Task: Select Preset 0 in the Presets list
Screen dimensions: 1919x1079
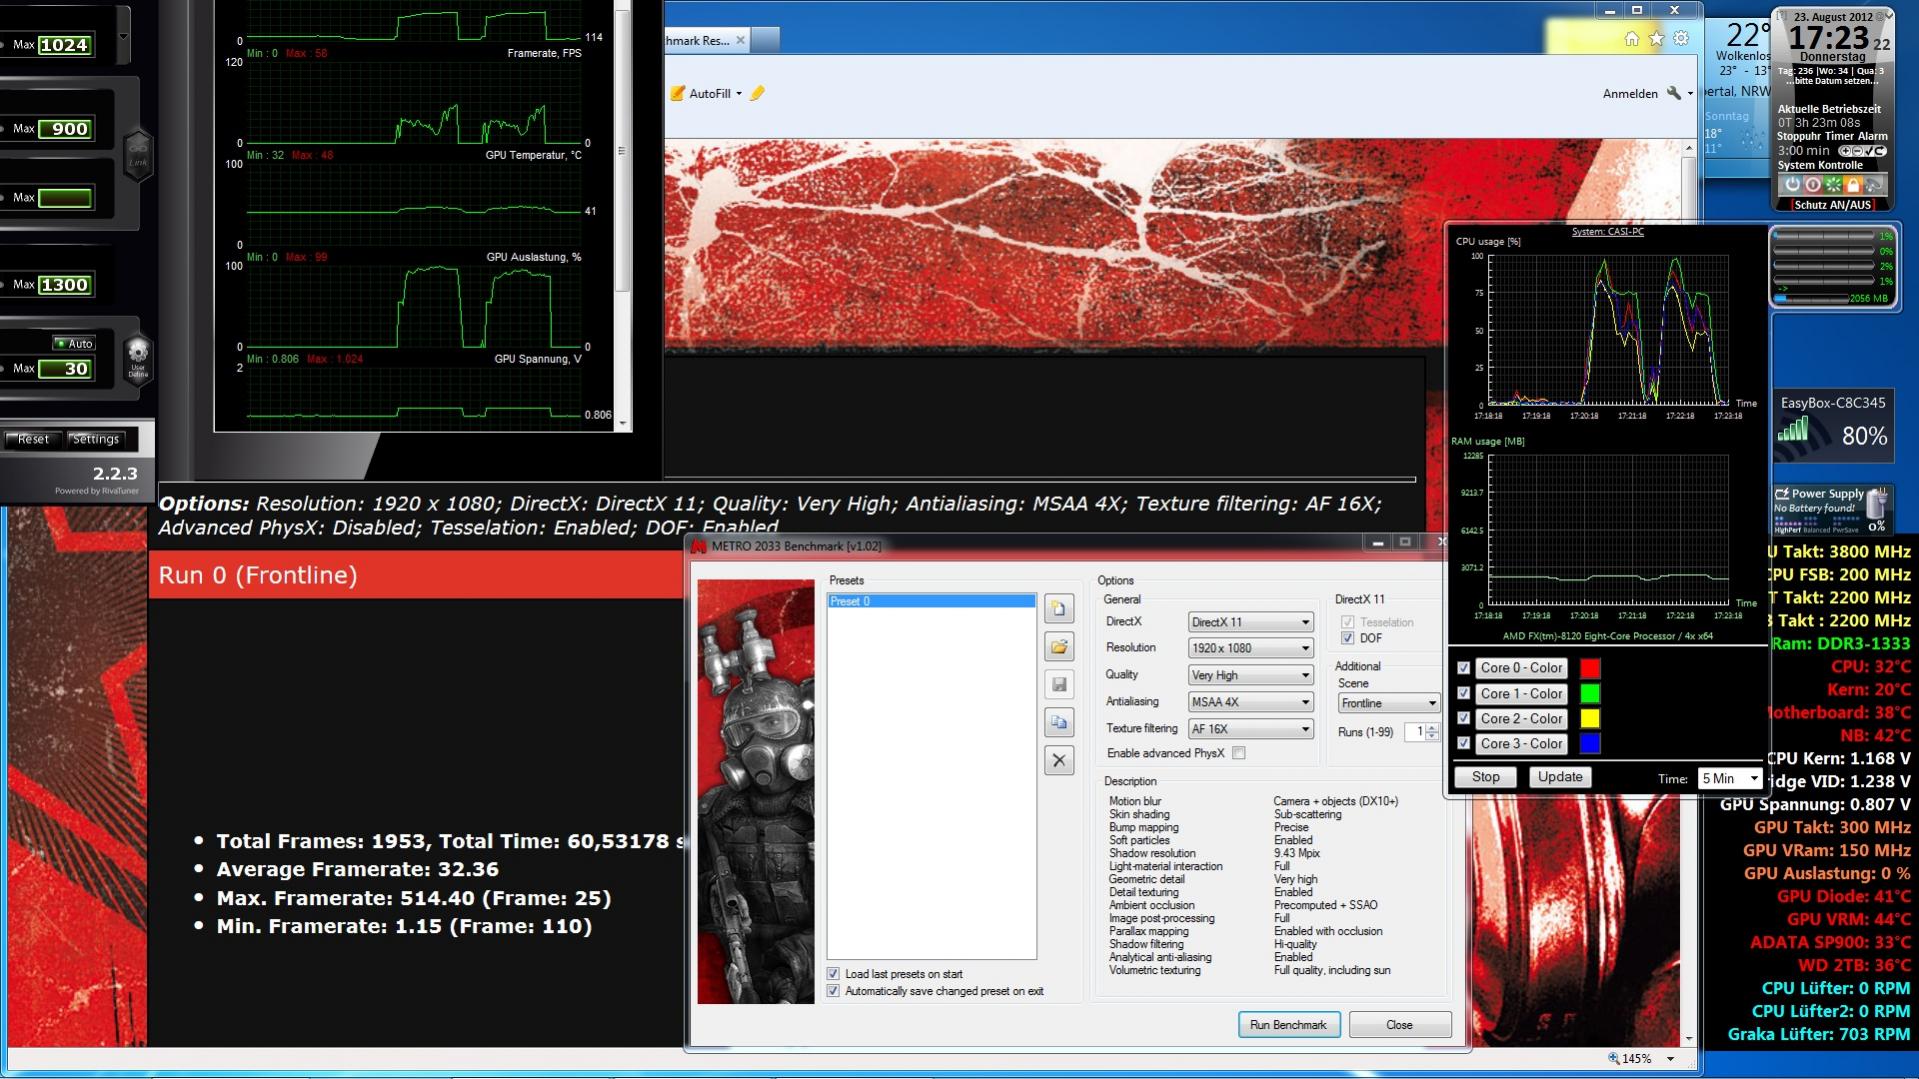Action: pos(931,601)
